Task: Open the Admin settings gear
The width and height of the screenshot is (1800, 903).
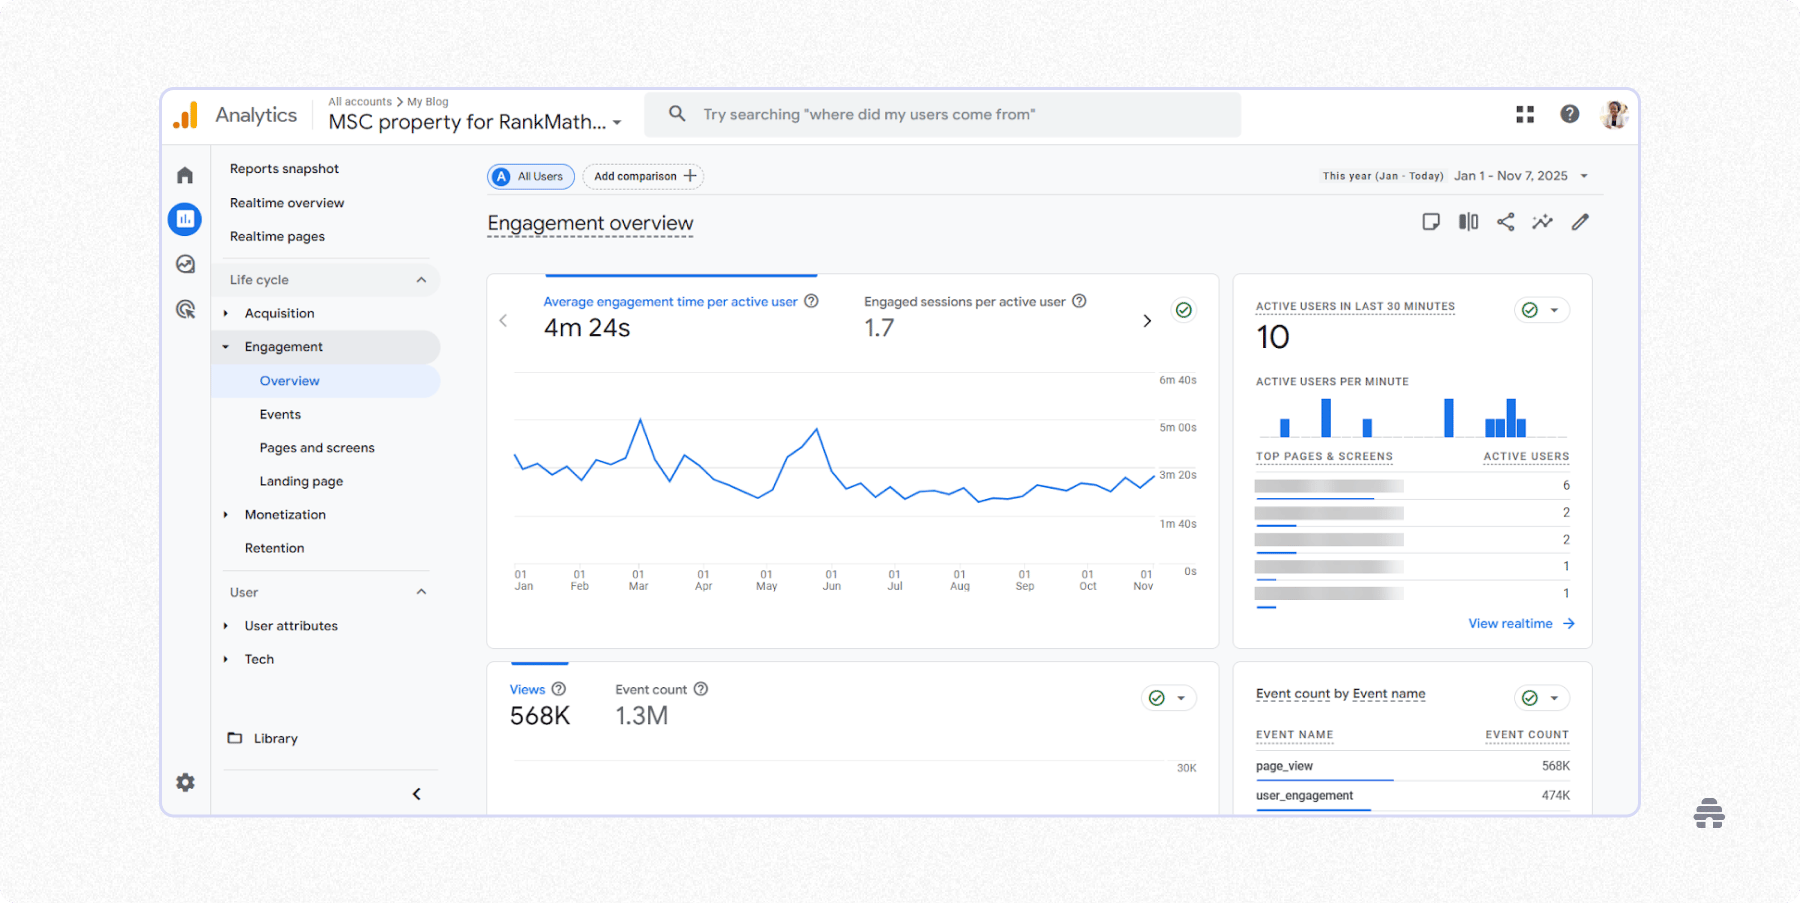Action: pyautogui.click(x=185, y=782)
